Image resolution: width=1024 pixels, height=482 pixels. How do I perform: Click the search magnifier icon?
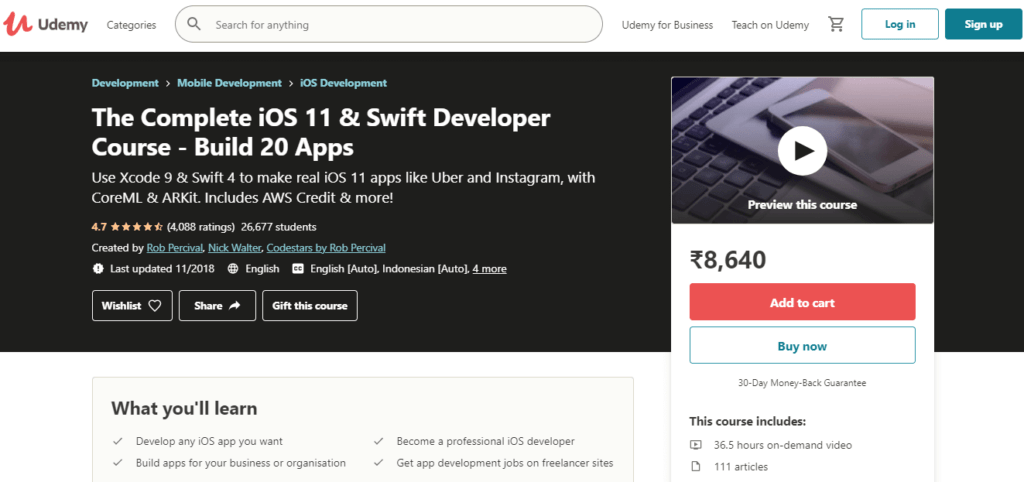point(194,24)
